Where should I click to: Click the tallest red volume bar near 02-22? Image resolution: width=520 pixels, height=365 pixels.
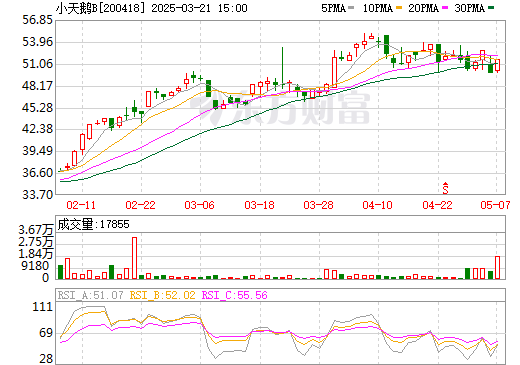click(134, 258)
